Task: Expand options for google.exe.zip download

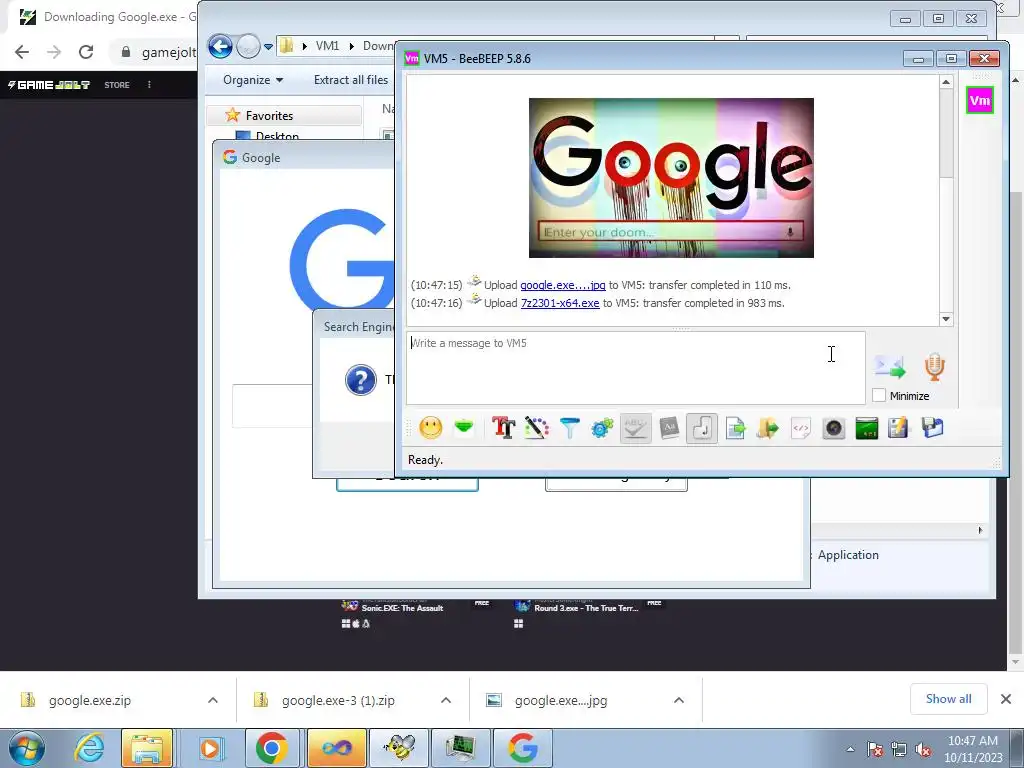Action: click(x=213, y=700)
